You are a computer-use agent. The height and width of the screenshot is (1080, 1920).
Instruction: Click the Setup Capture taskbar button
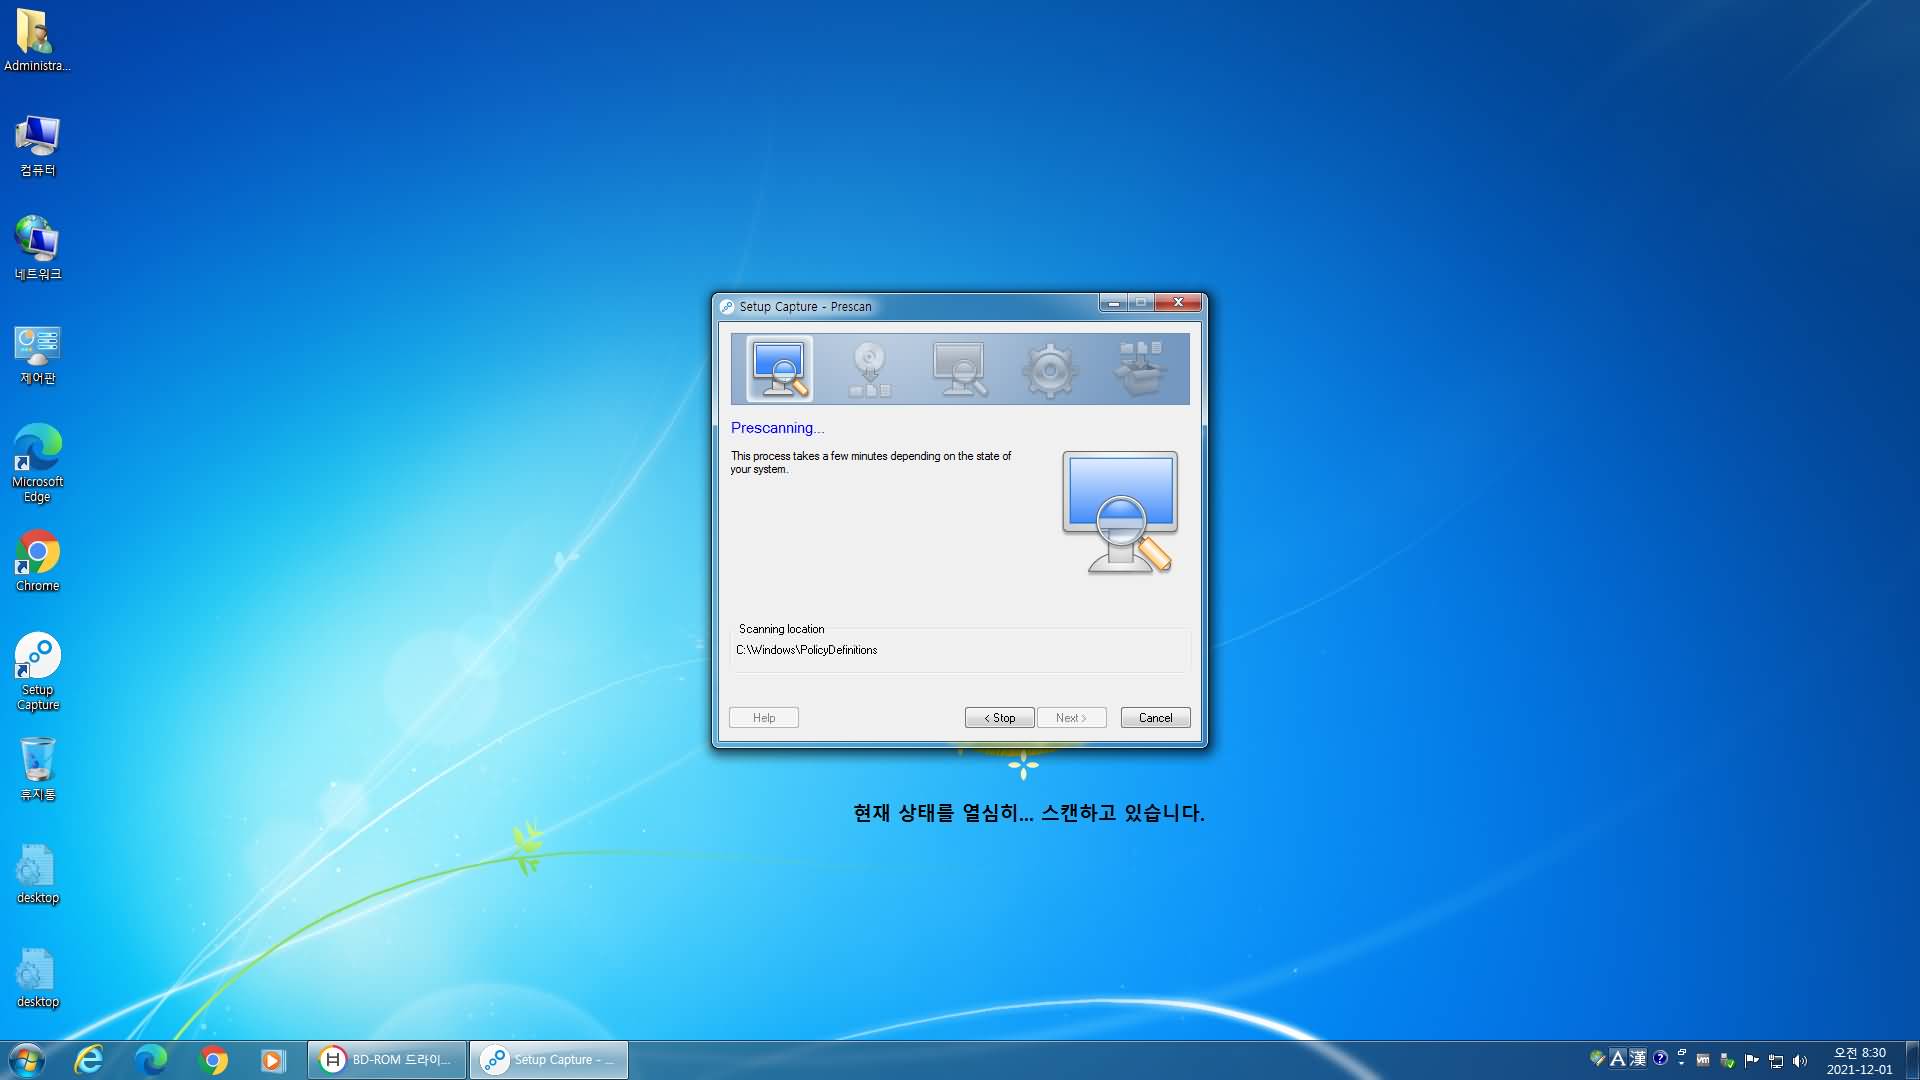click(549, 1060)
